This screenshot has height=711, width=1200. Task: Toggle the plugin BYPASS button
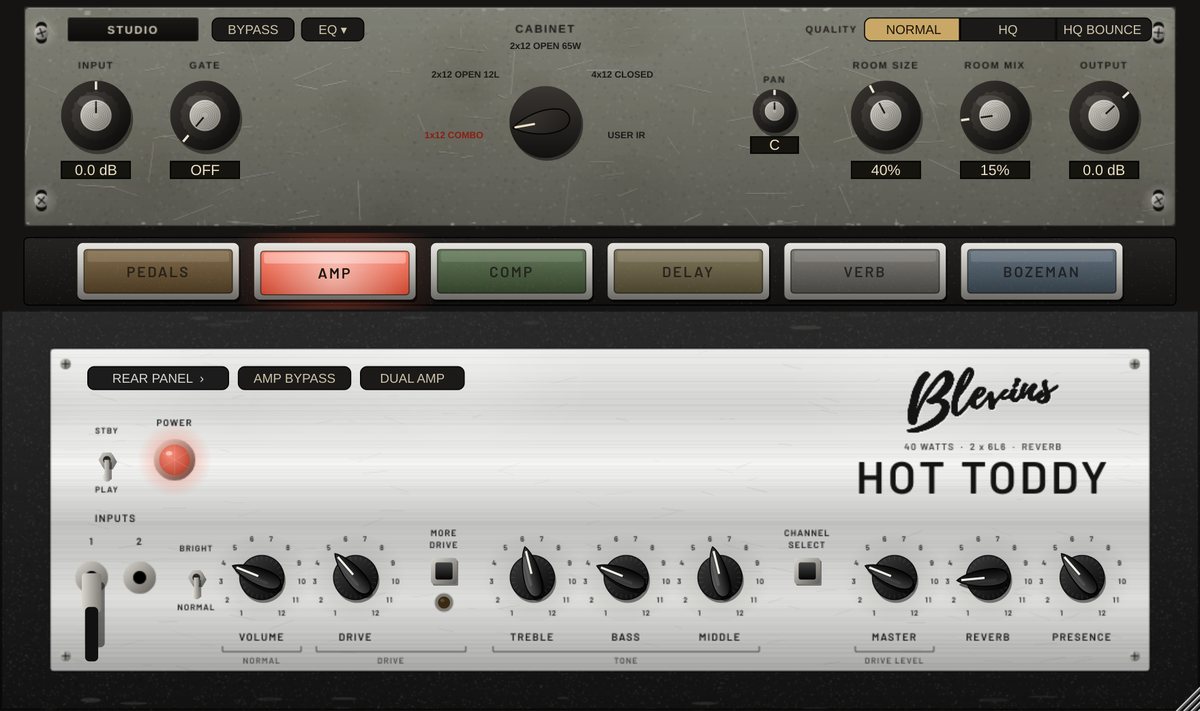coord(253,29)
